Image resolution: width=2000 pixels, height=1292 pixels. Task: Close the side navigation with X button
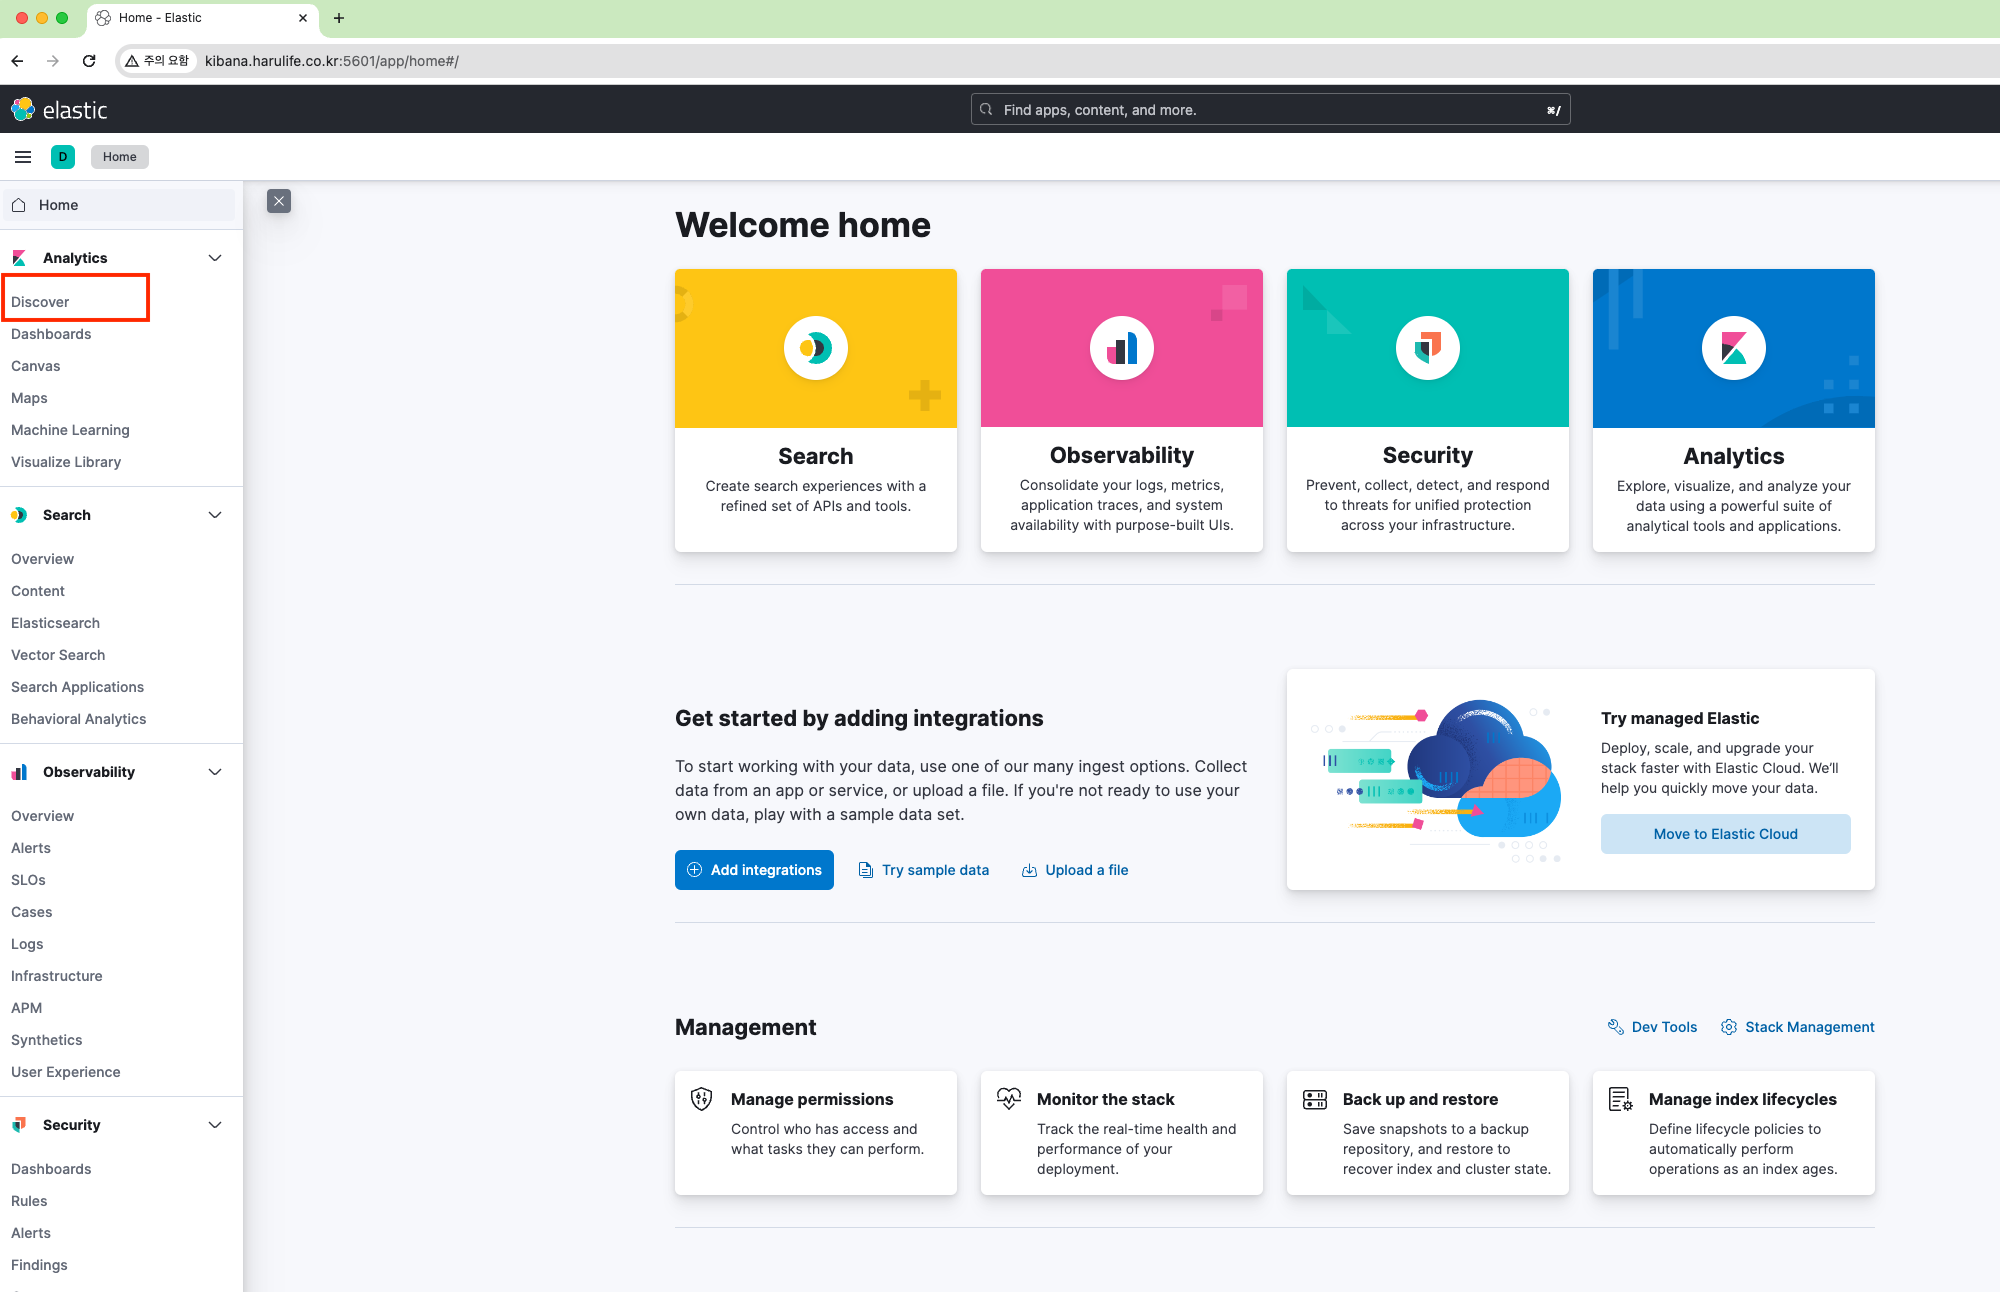pyautogui.click(x=279, y=201)
